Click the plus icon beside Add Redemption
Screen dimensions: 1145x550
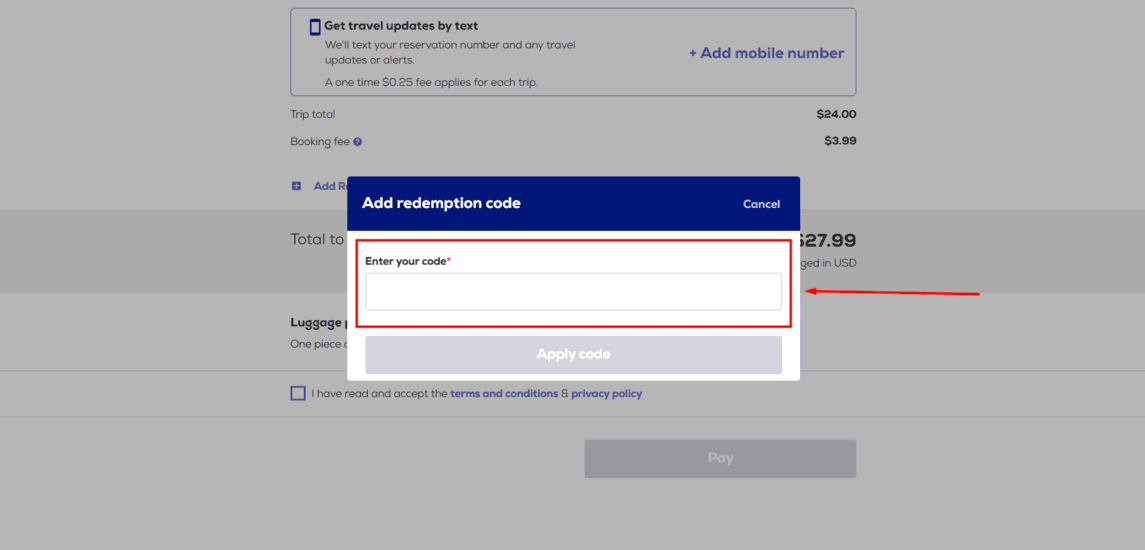(x=296, y=186)
